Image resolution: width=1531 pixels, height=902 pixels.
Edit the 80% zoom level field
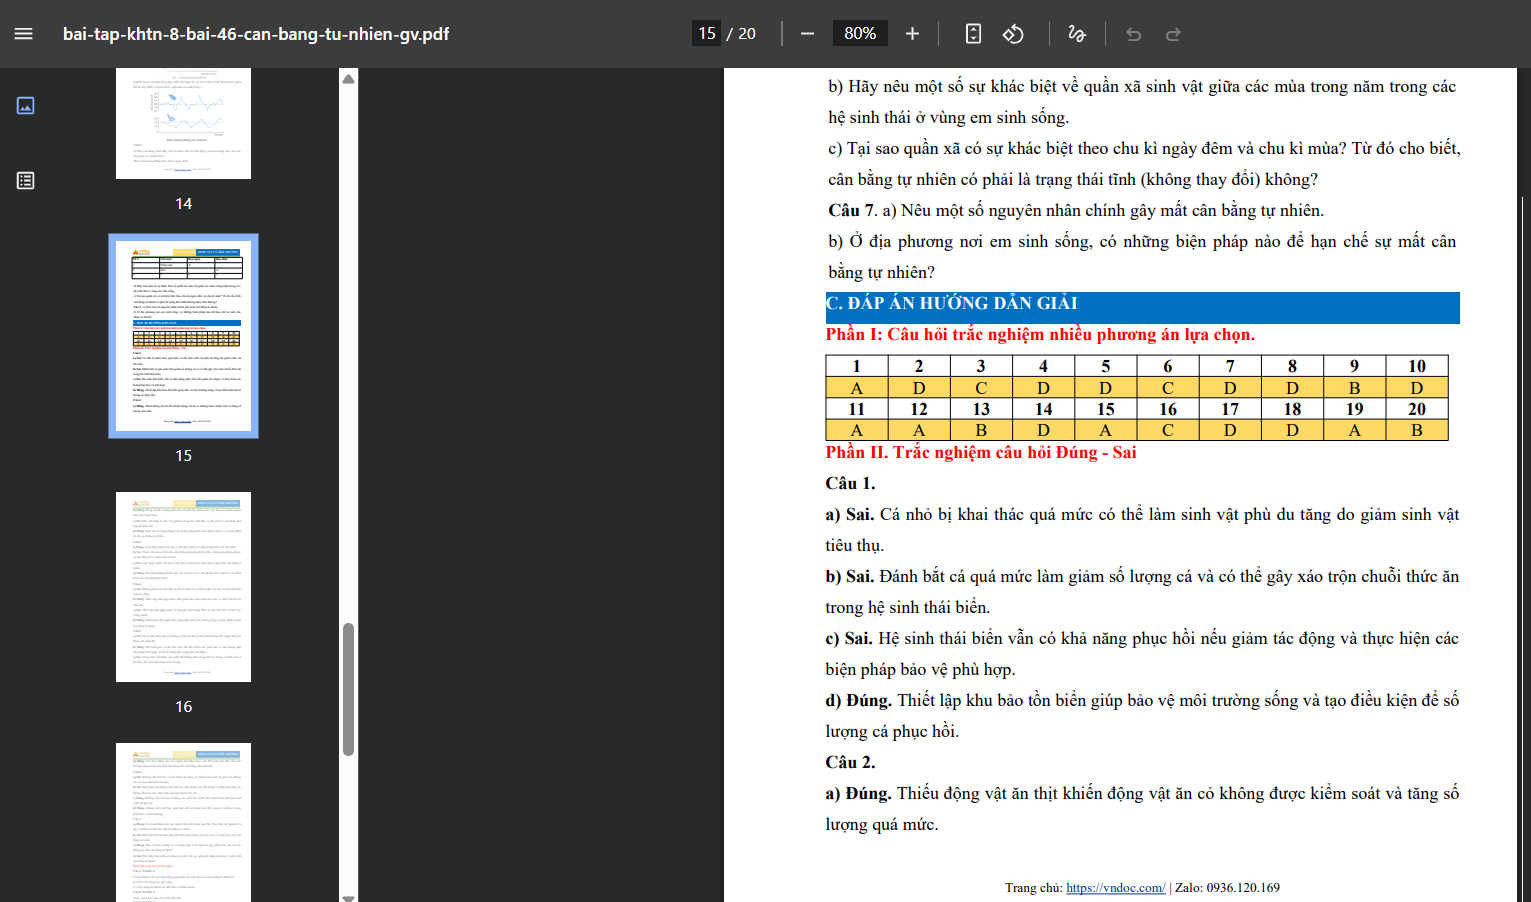pyautogui.click(x=860, y=34)
